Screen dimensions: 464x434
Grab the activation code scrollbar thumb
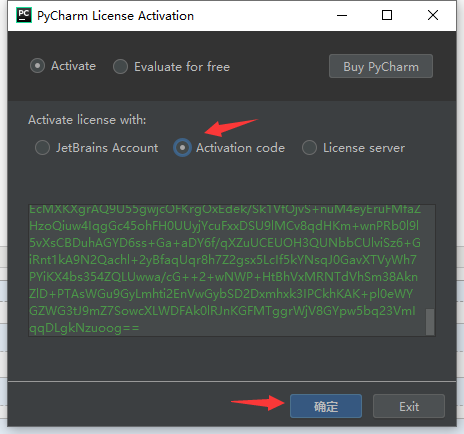(x=430, y=322)
